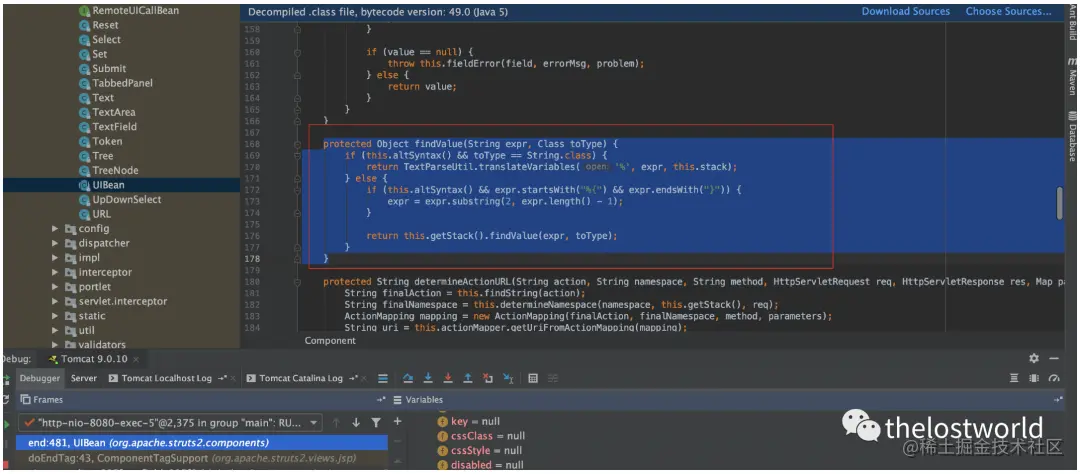The image size is (1080, 474).
Task: Expand the config package folder
Action: tap(56, 229)
